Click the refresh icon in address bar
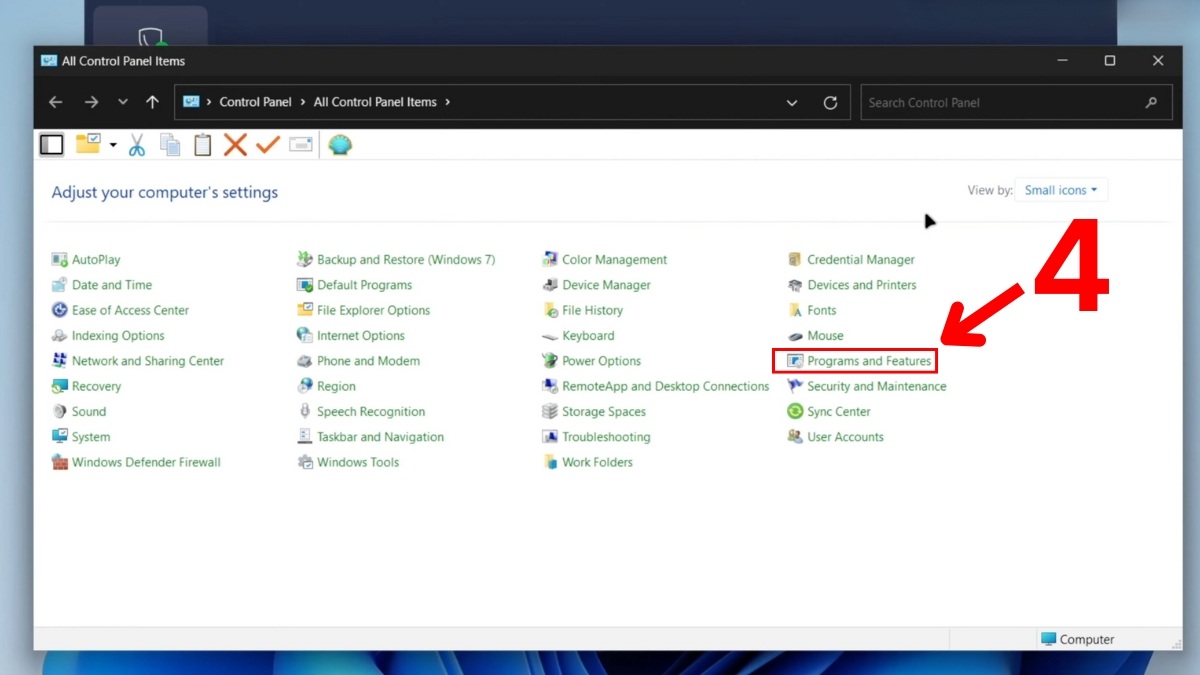 pos(830,102)
